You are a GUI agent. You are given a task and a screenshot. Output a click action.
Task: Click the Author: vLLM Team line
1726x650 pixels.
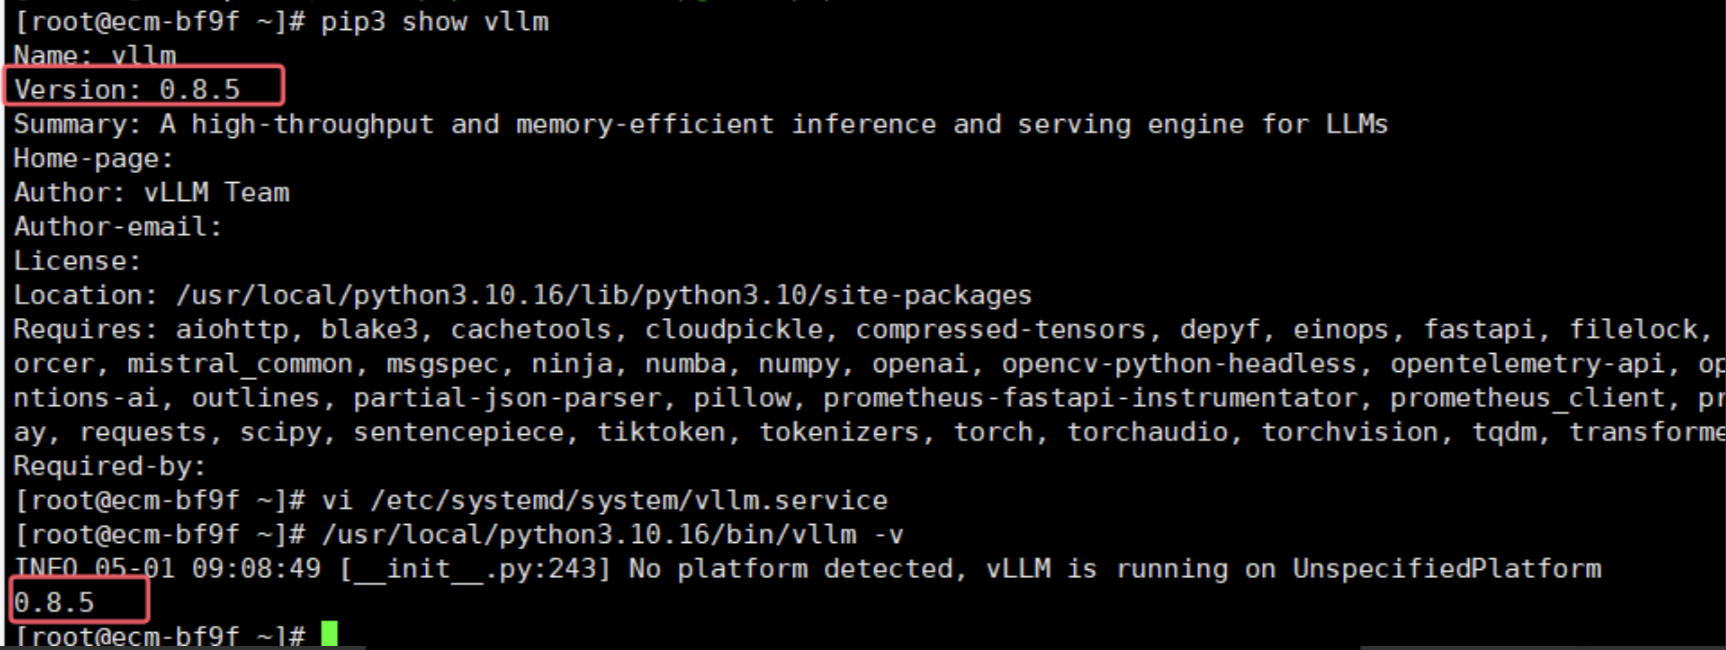pos(152,192)
